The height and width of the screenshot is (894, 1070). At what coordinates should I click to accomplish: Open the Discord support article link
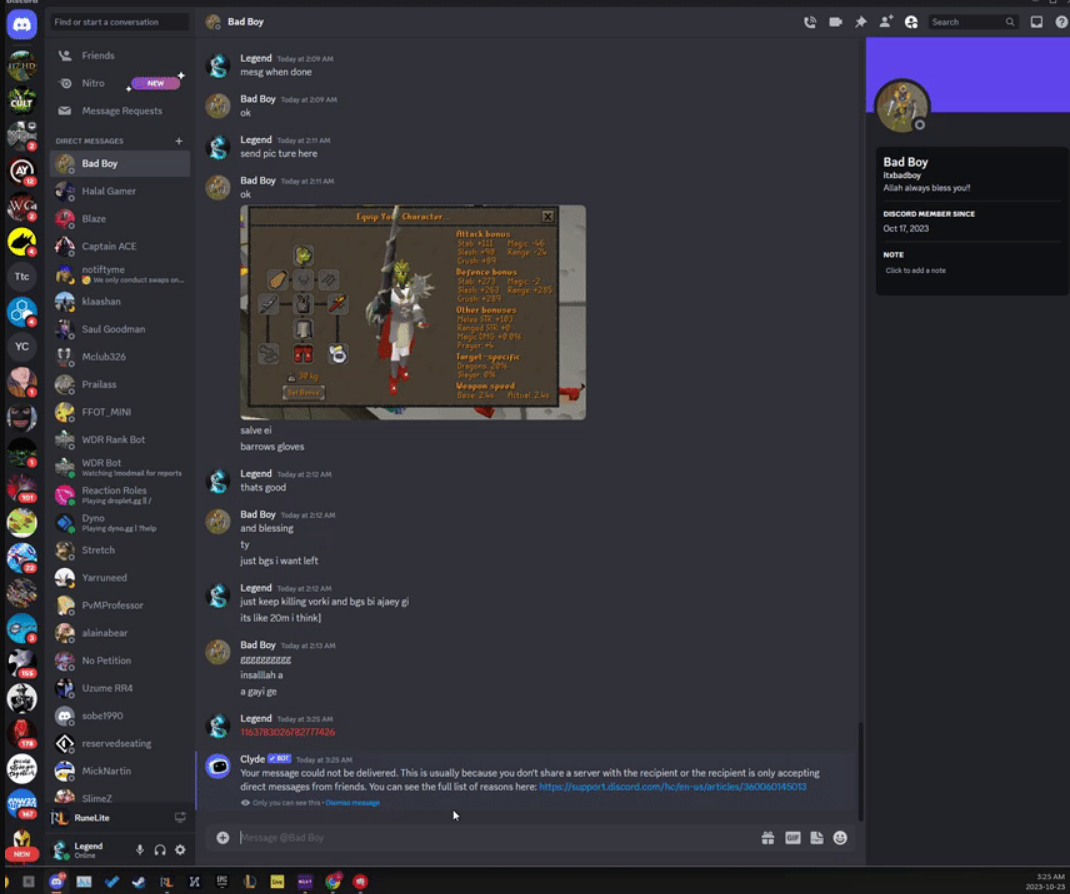click(673, 787)
